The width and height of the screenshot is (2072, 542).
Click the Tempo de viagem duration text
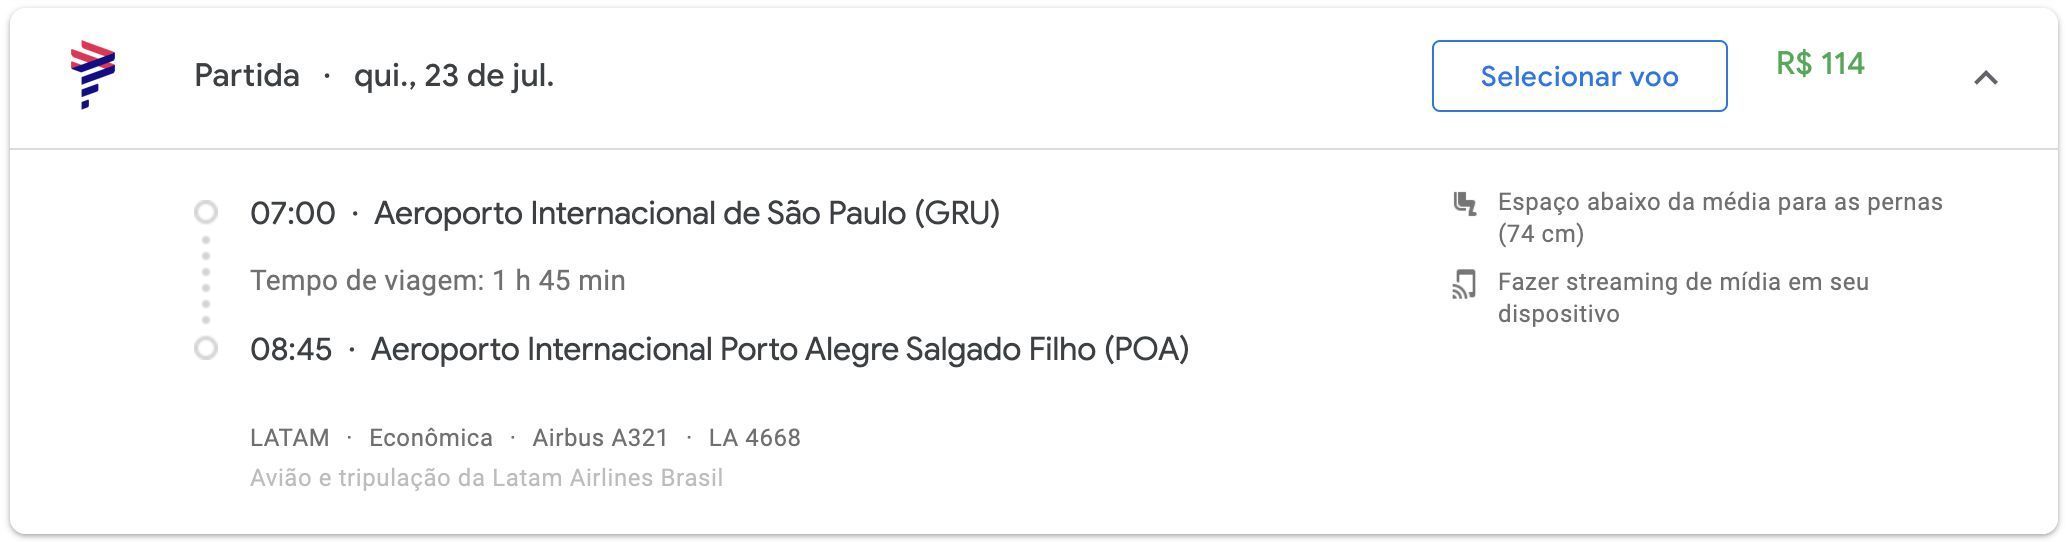pyautogui.click(x=438, y=280)
